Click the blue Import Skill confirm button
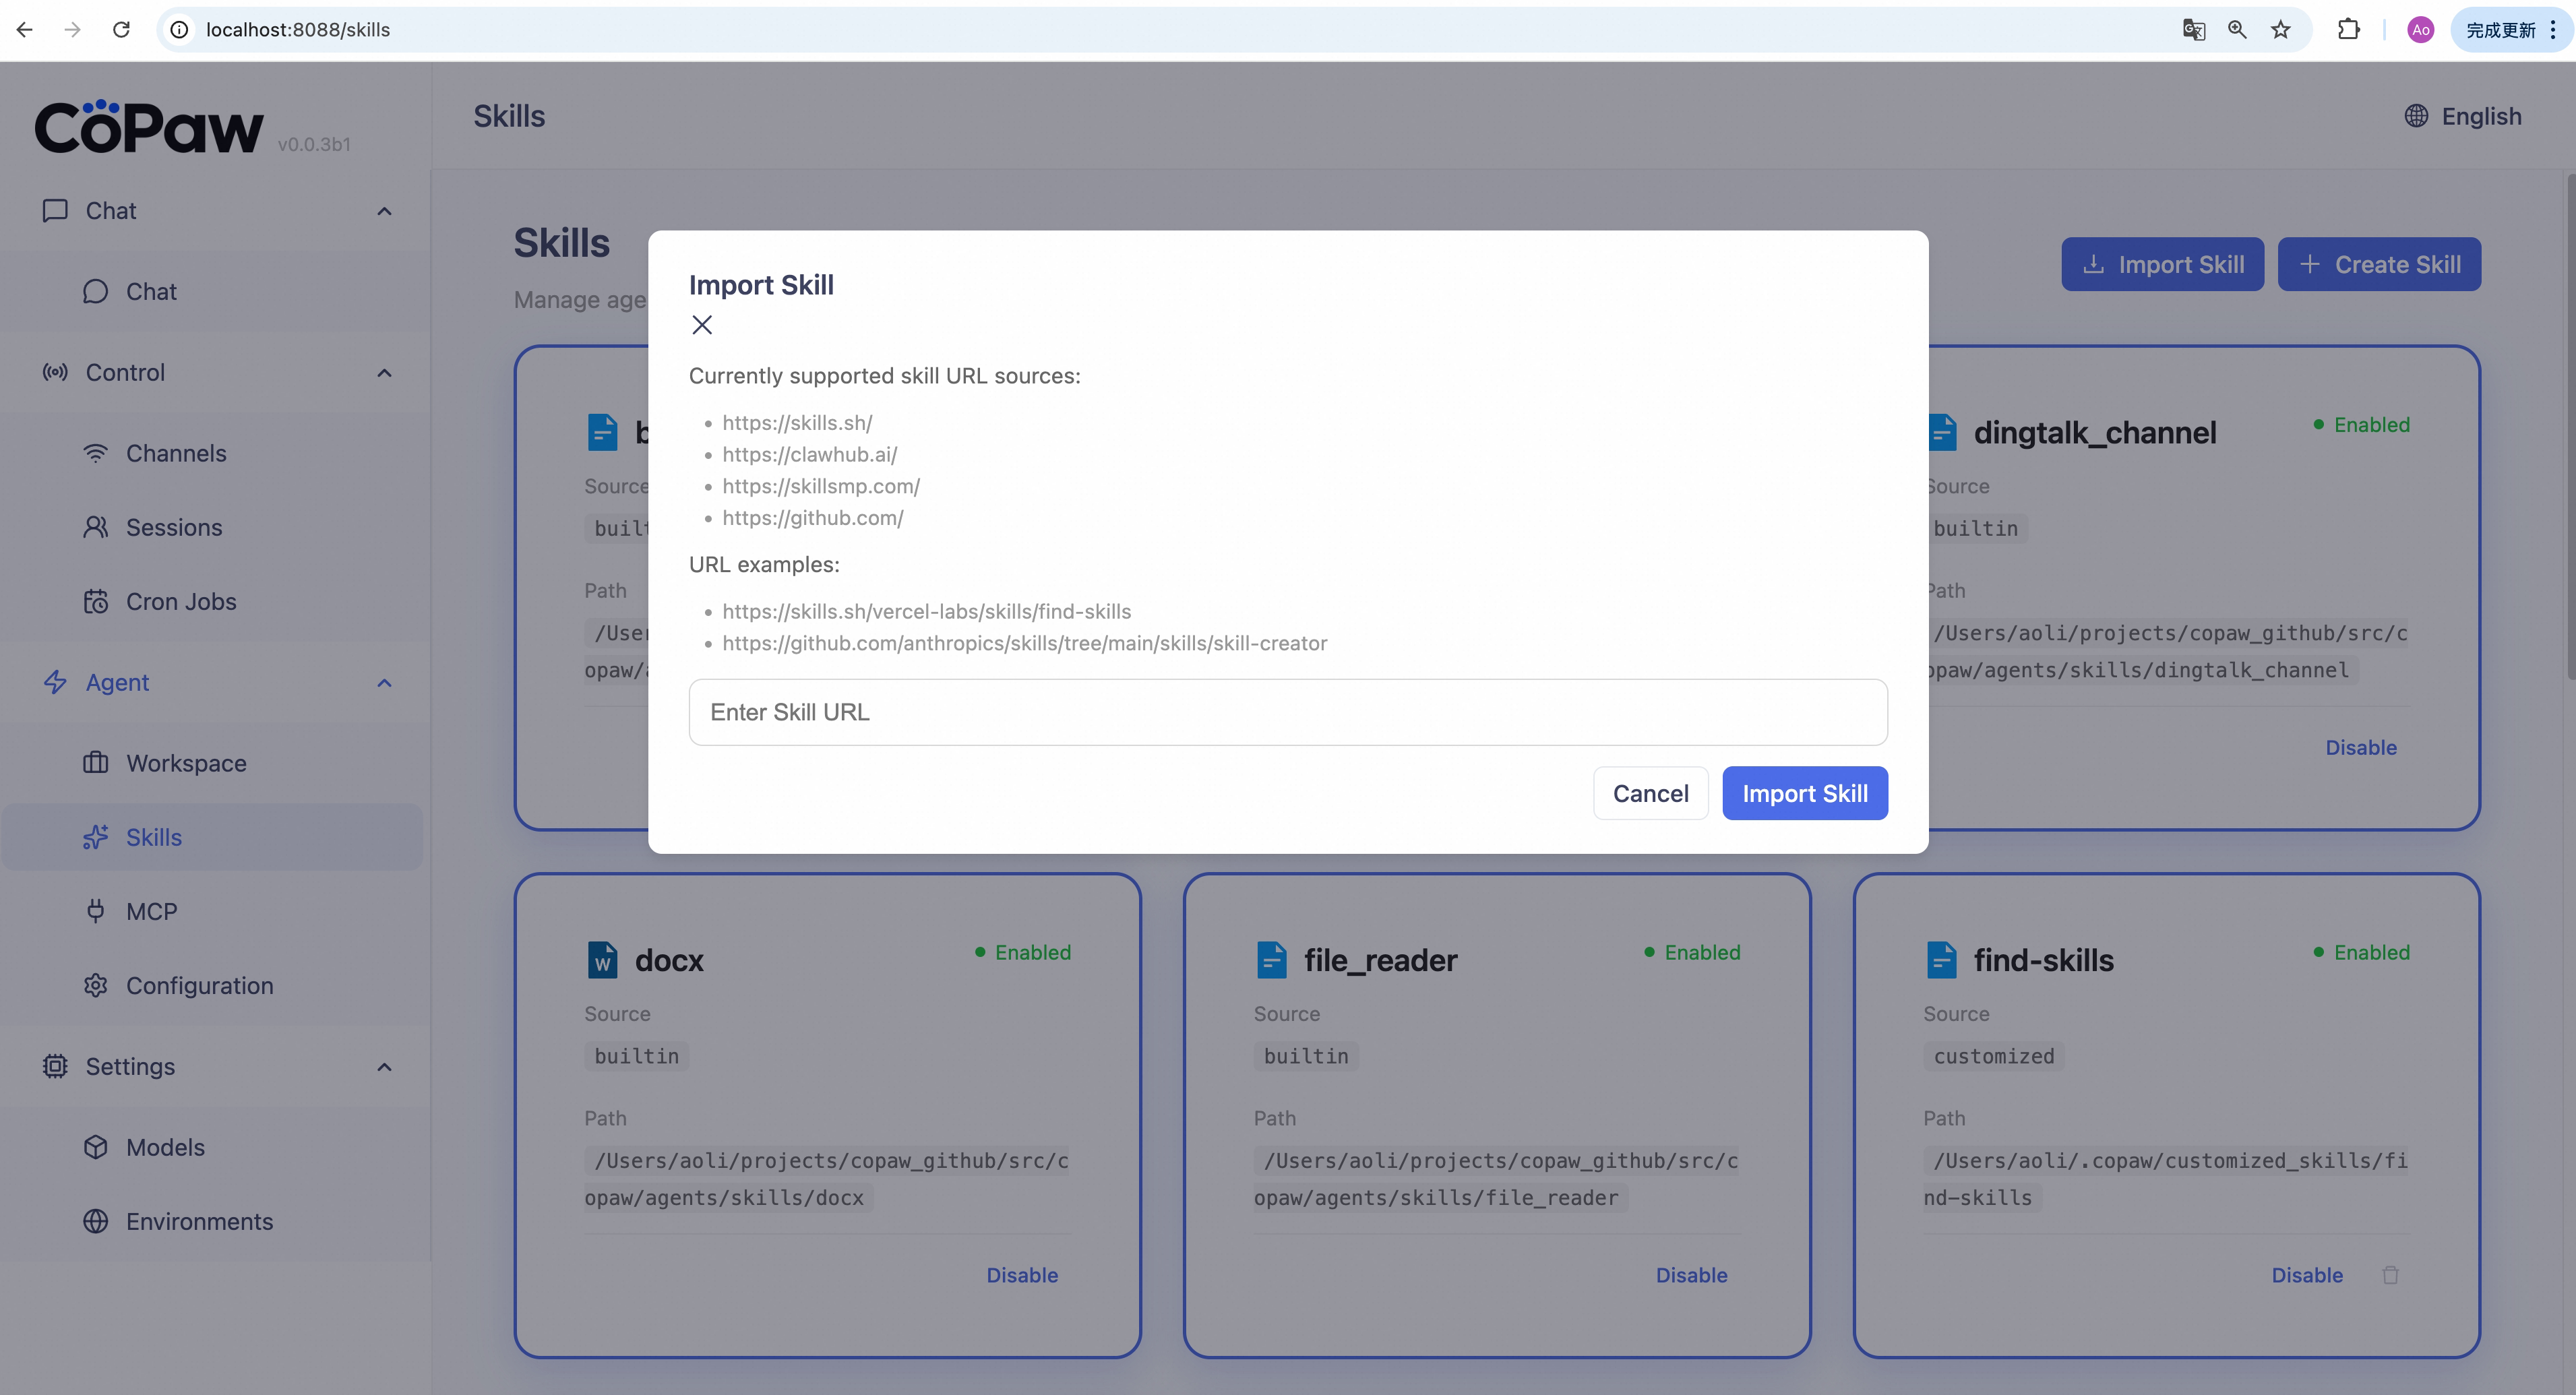 [x=1804, y=793]
